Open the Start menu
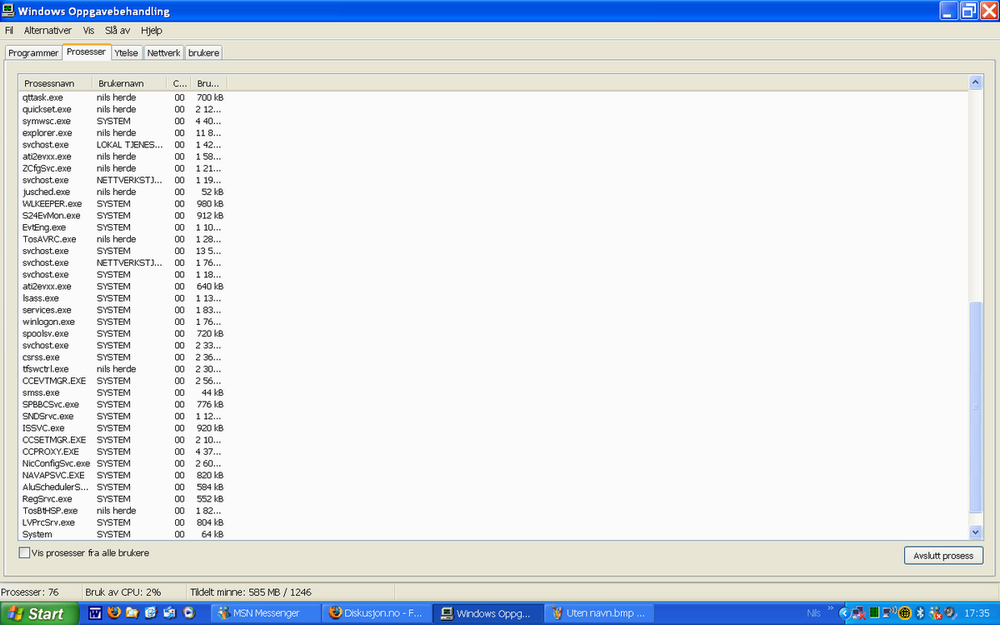Screen dimensions: 1000x625 click(39, 614)
